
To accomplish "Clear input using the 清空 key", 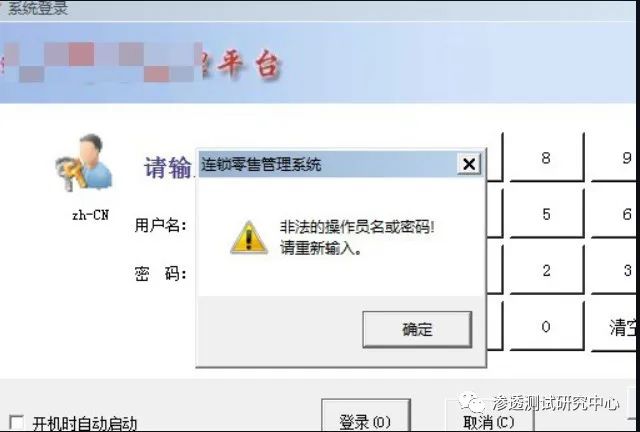I will coord(616,326).
